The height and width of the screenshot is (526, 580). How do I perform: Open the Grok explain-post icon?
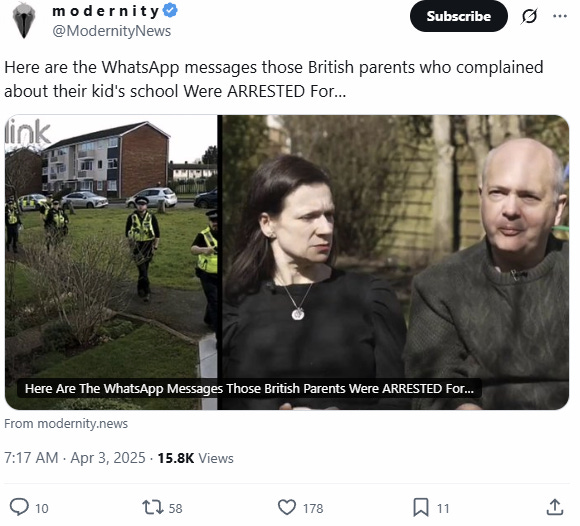[529, 16]
